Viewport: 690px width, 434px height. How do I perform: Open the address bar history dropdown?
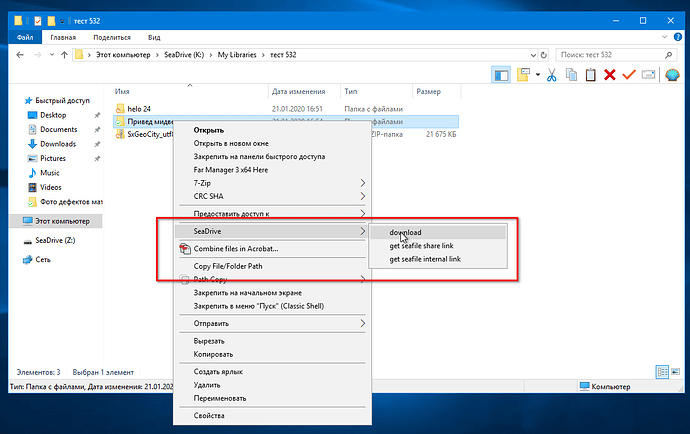click(533, 55)
